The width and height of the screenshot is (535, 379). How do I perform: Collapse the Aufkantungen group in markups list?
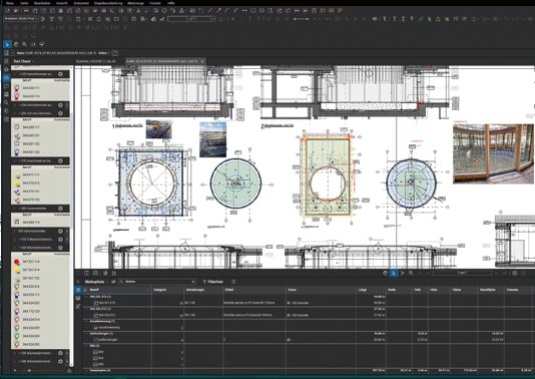(x=86, y=334)
